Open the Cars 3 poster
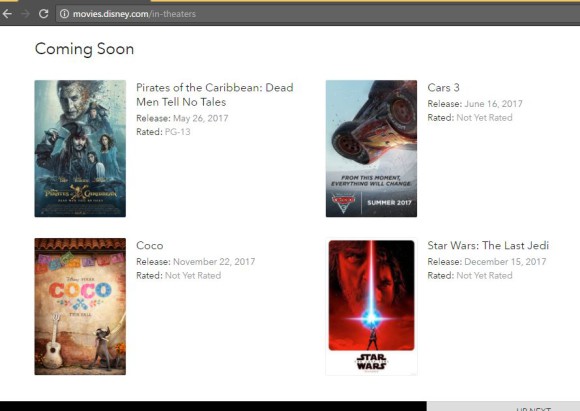 [371, 148]
